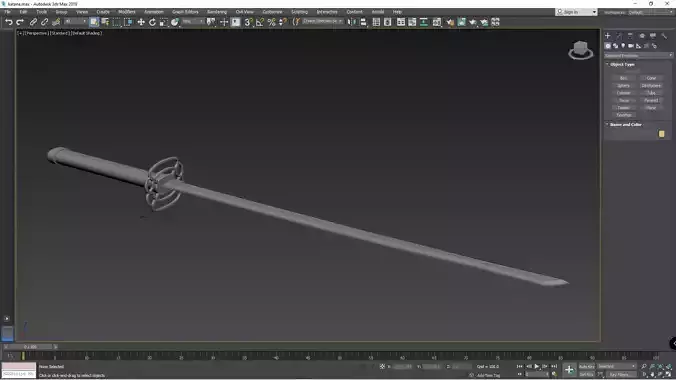Click the Mirror tool icon

tap(352, 22)
